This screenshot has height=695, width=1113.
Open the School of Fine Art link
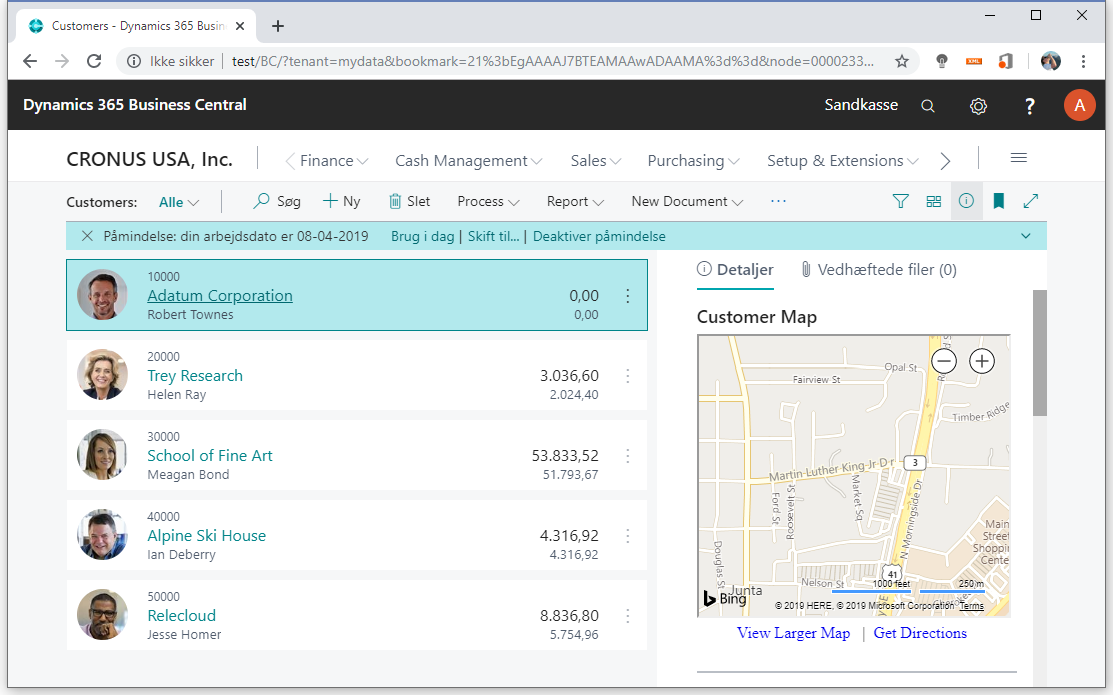pyautogui.click(x=210, y=456)
